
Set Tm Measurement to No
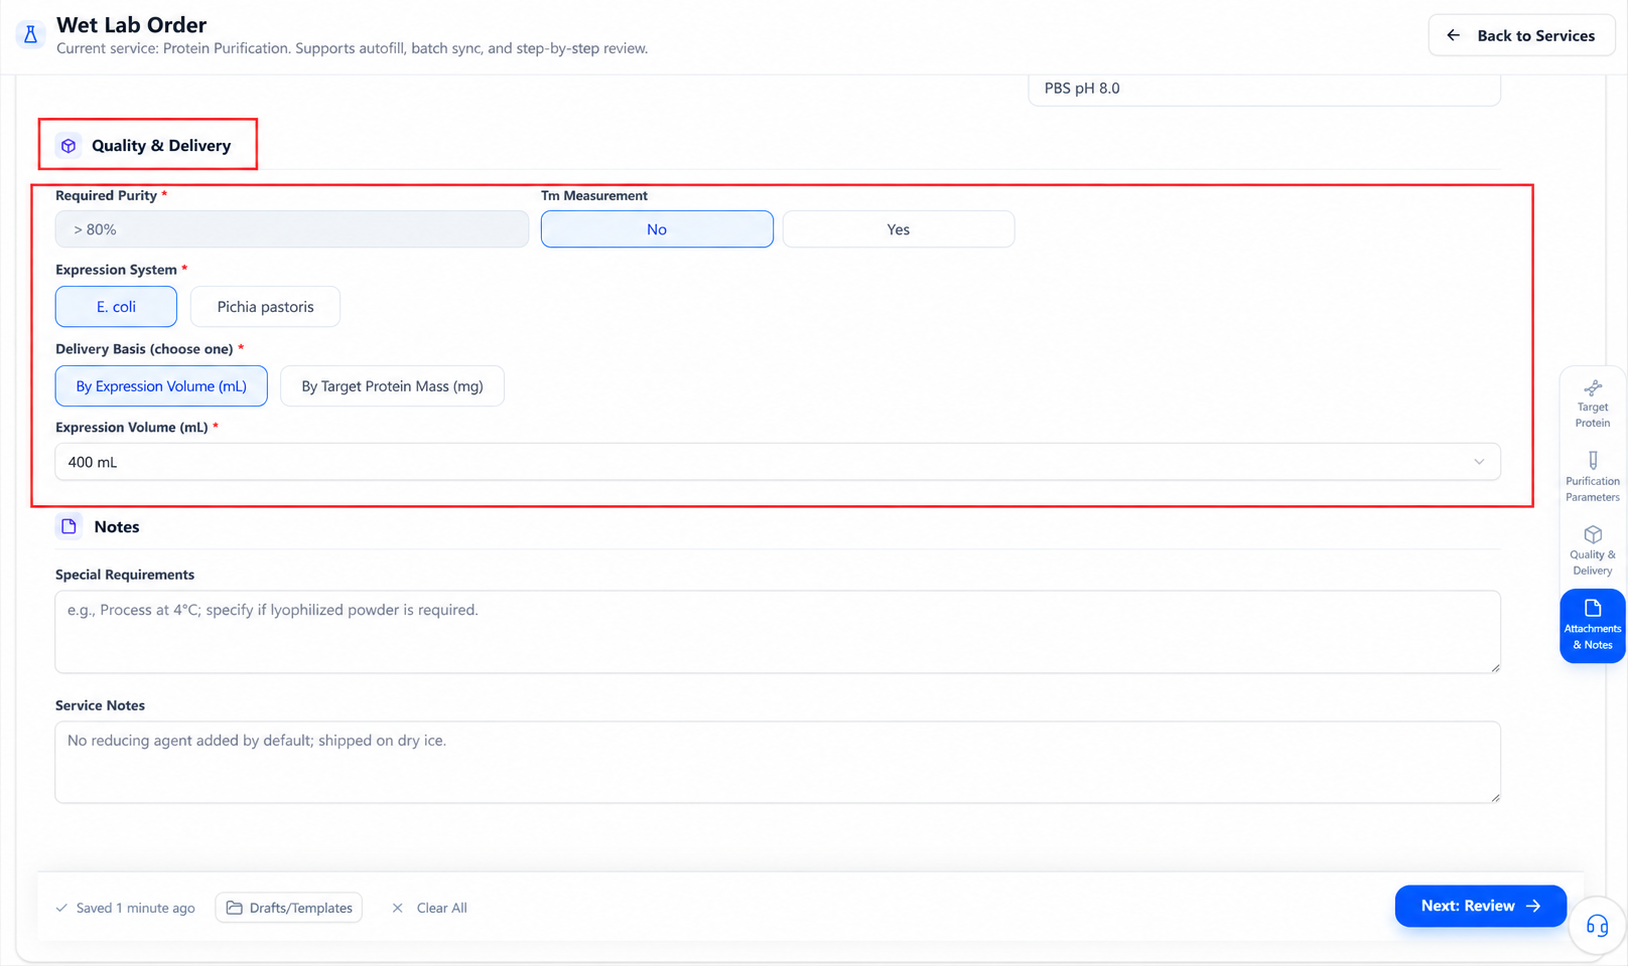point(657,229)
